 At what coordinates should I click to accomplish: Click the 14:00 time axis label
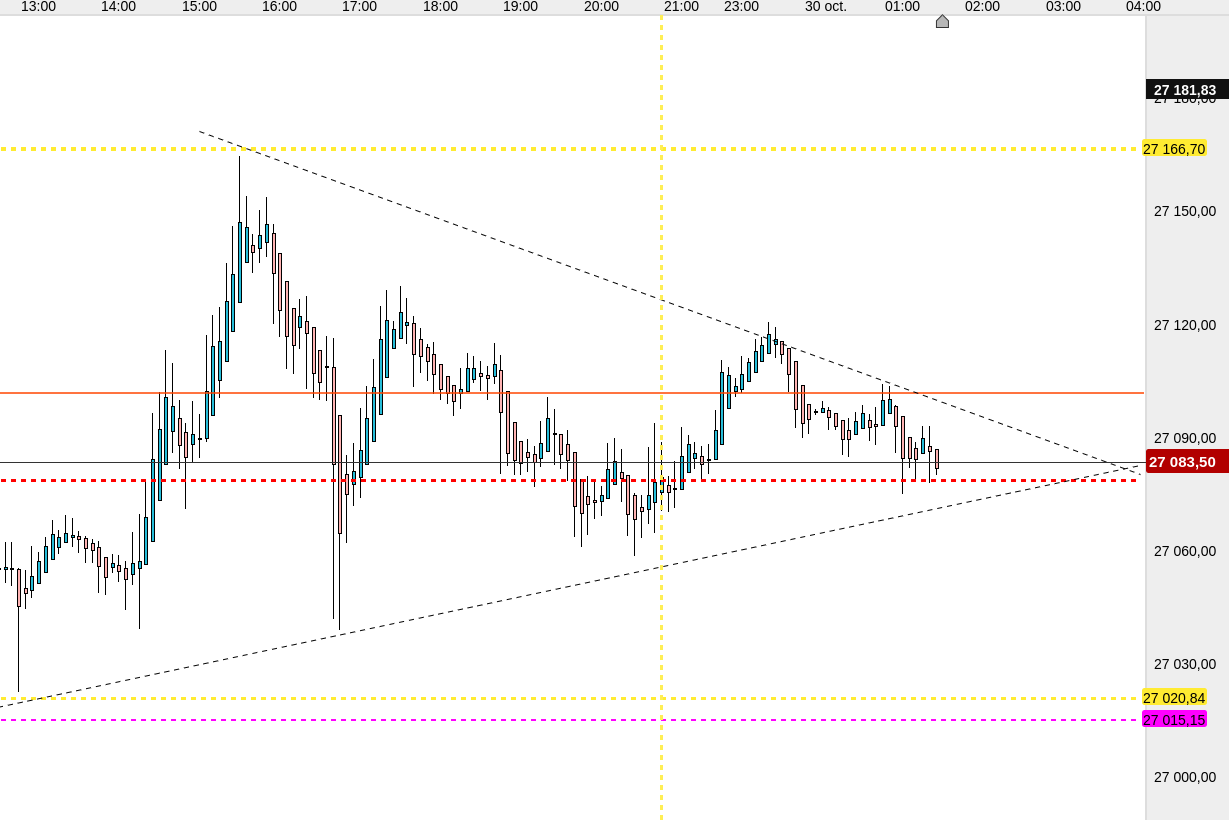click(118, 6)
